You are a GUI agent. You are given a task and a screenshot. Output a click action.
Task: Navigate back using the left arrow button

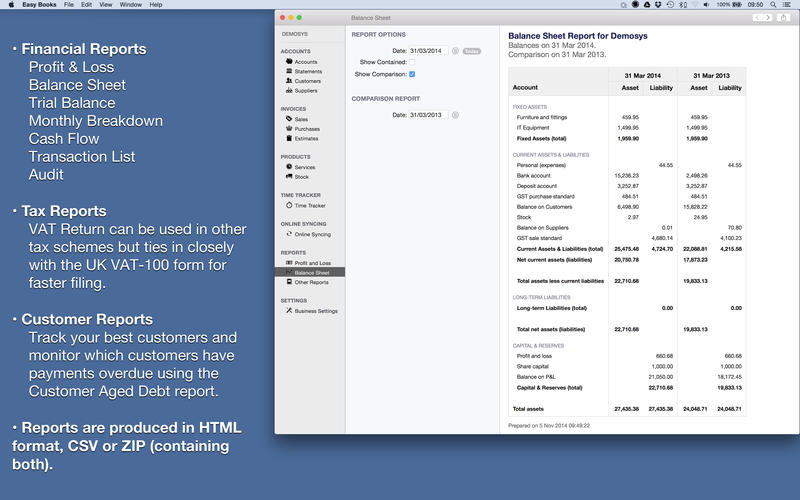point(757,17)
